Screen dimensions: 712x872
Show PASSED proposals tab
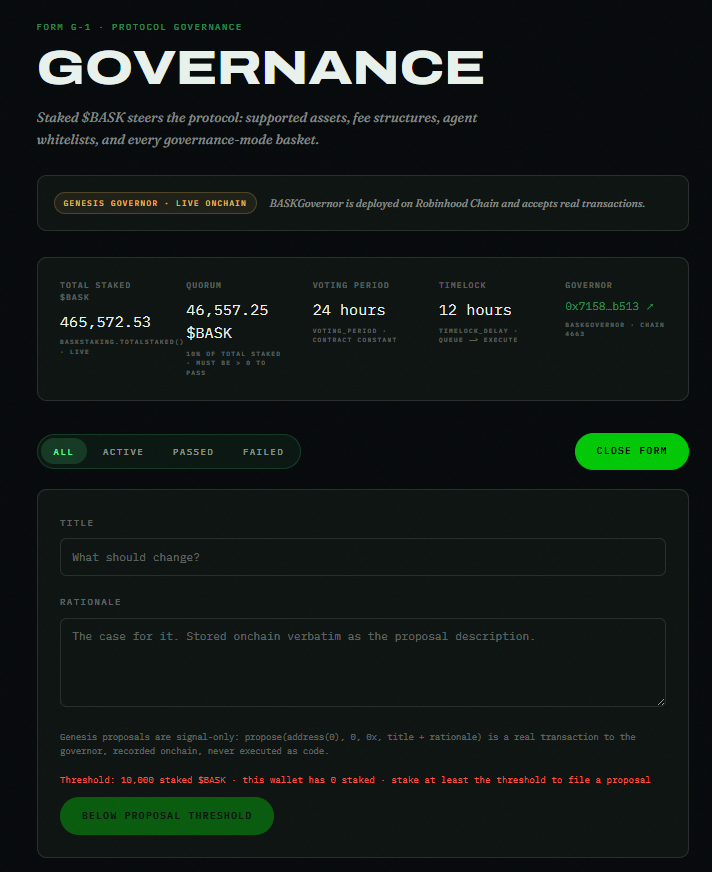coord(193,452)
